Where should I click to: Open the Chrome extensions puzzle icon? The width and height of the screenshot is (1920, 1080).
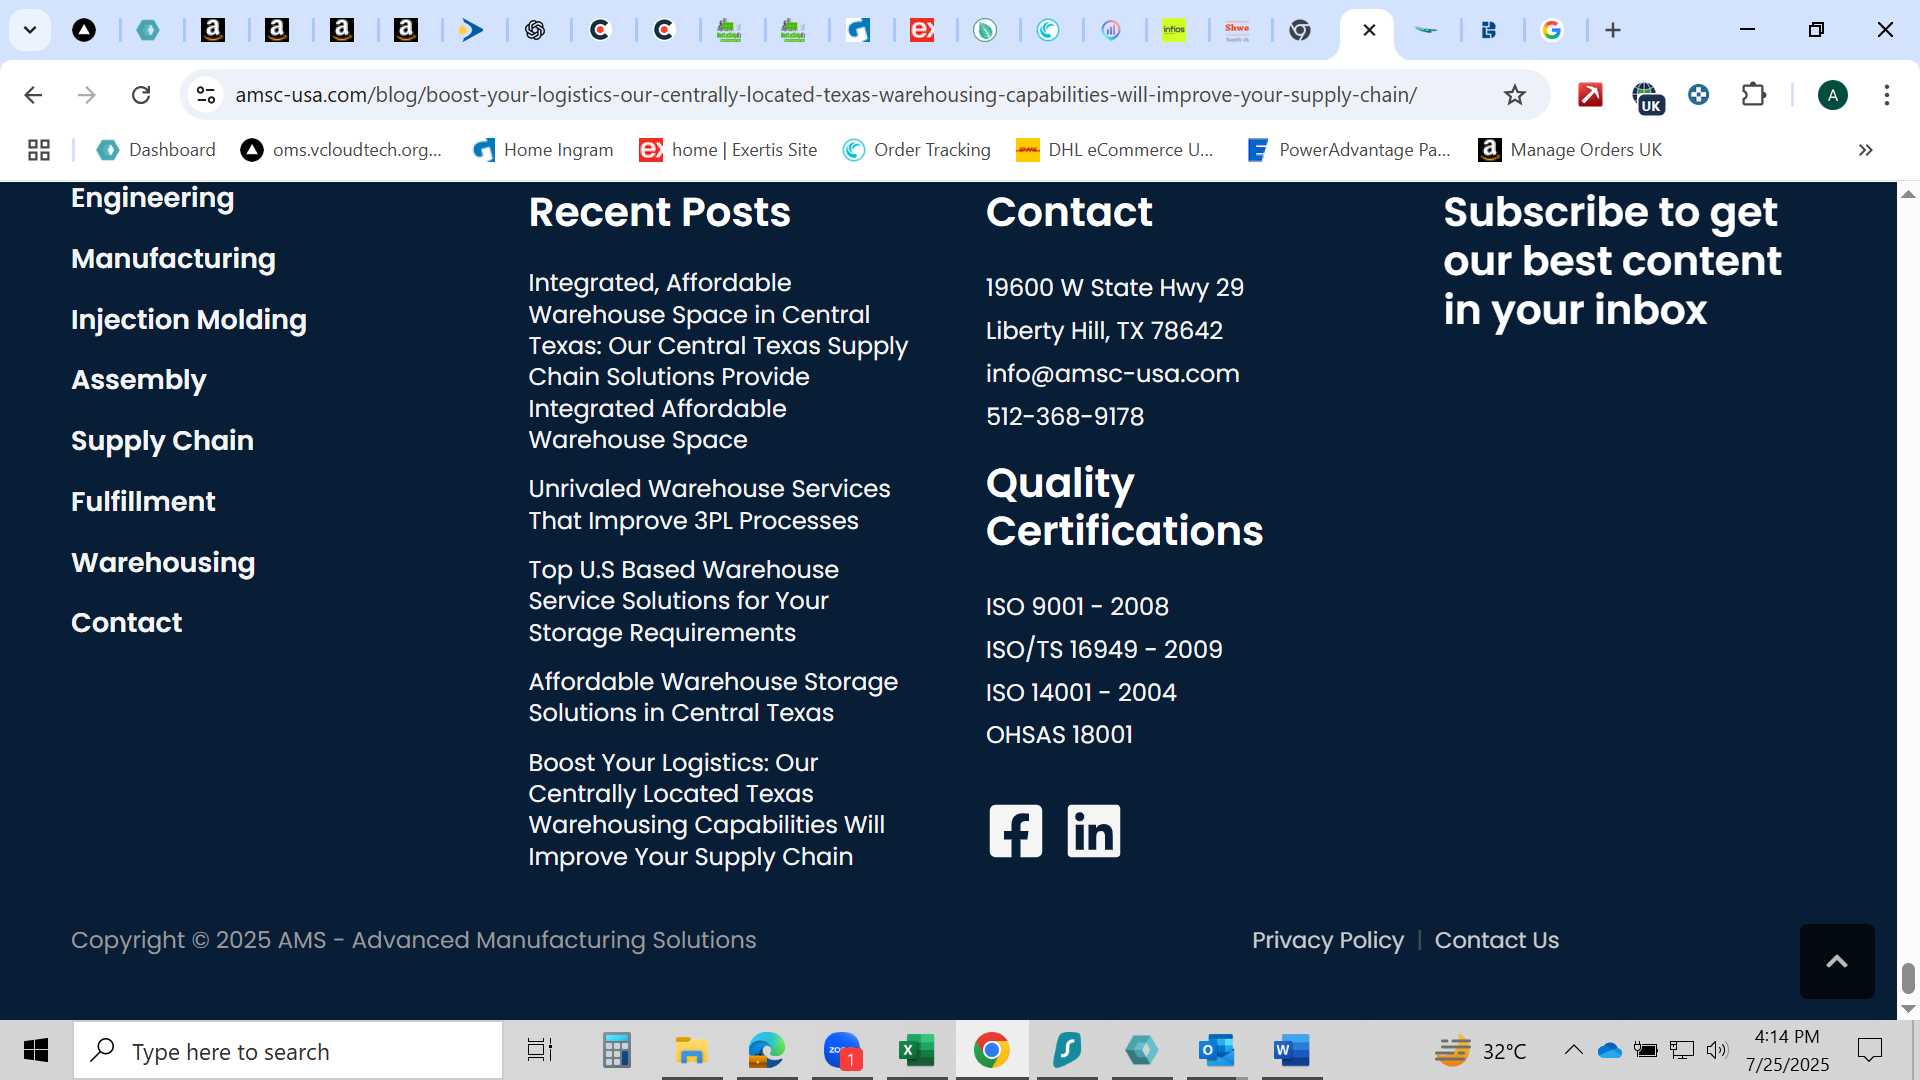1753,95
